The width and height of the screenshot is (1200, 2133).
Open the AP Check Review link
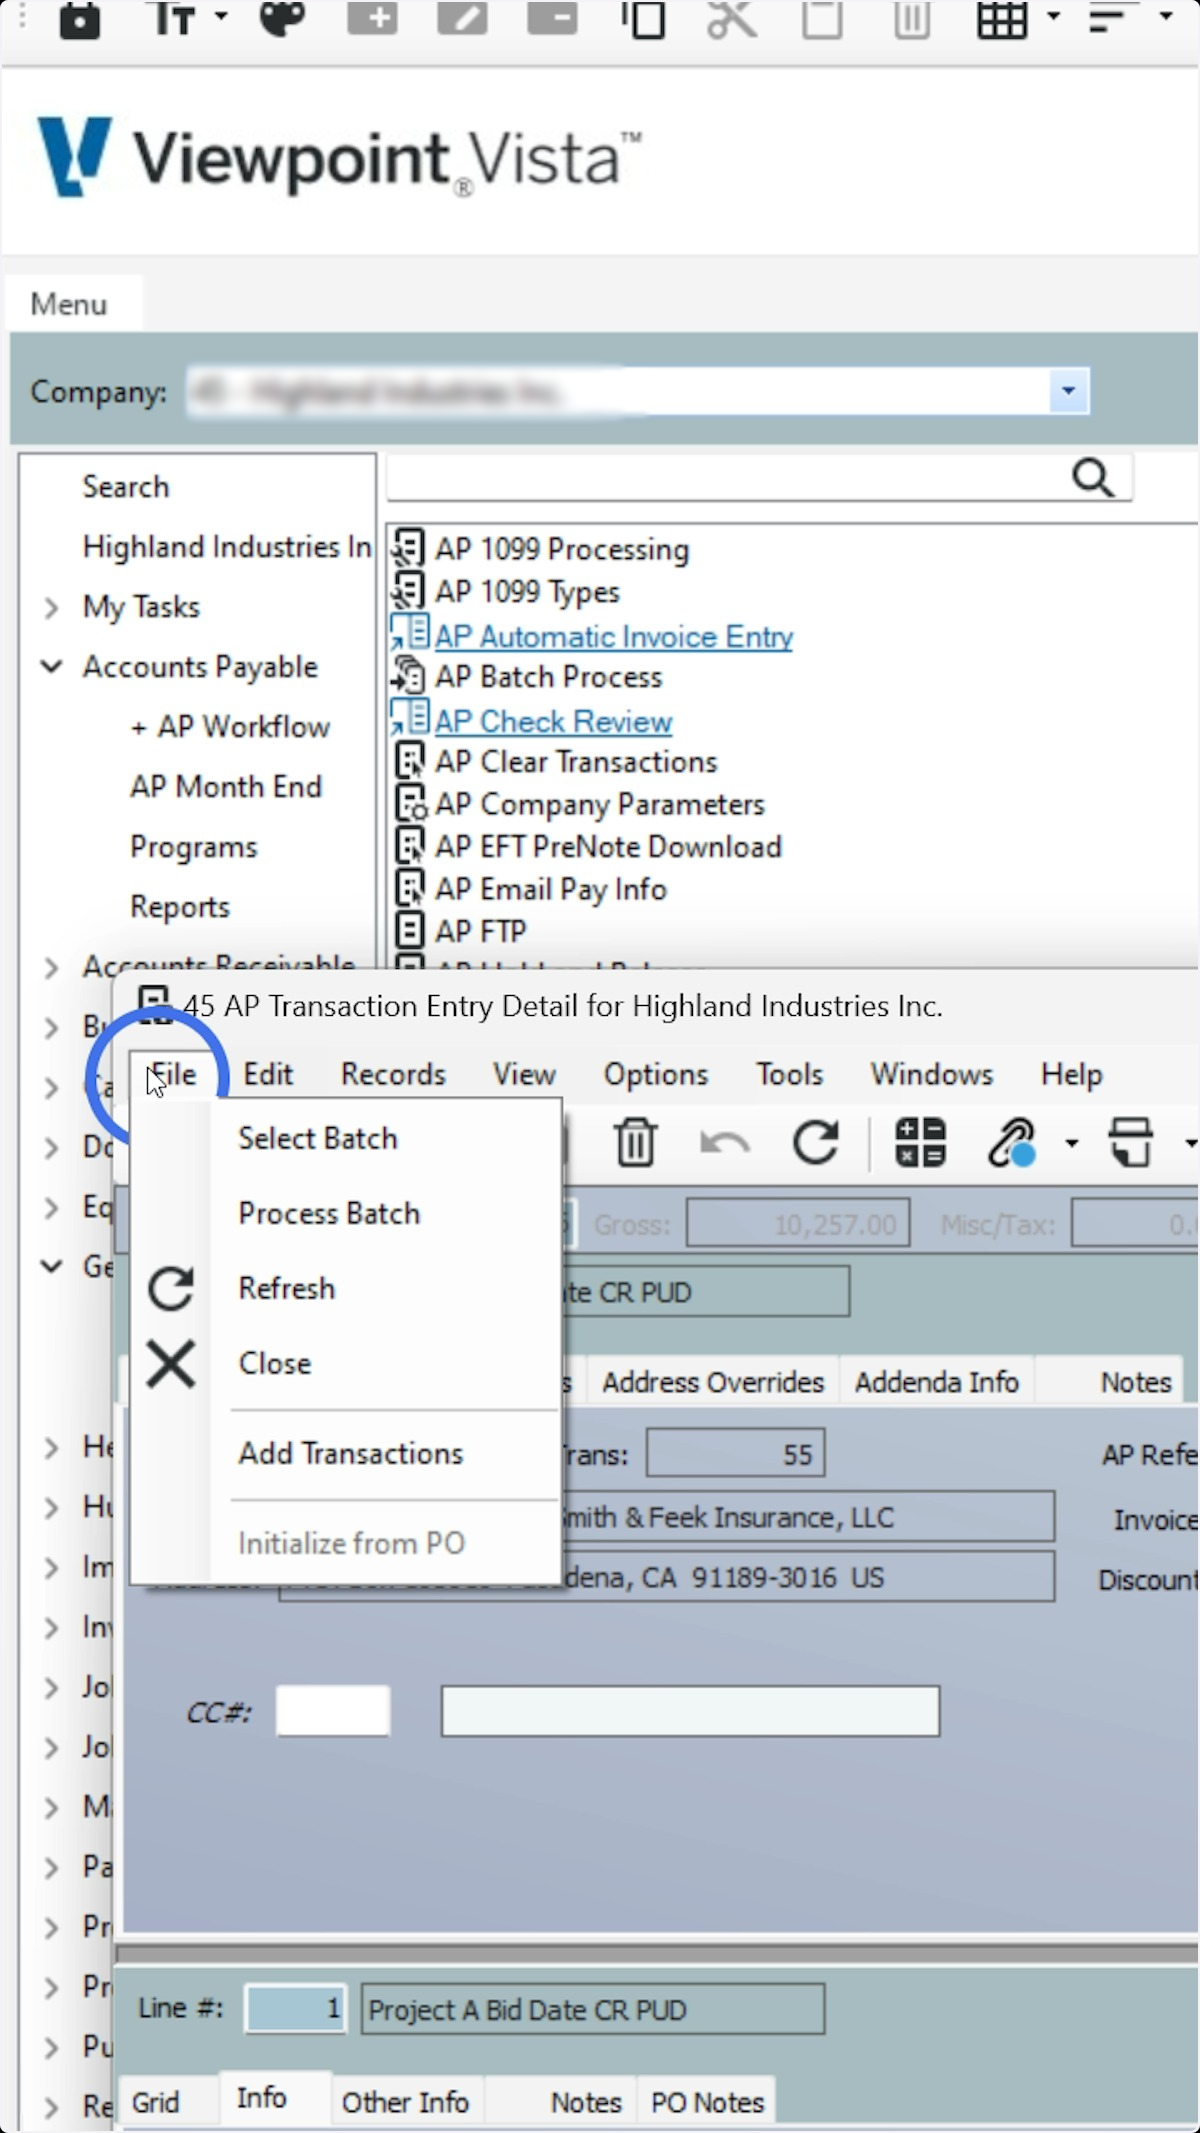553,722
